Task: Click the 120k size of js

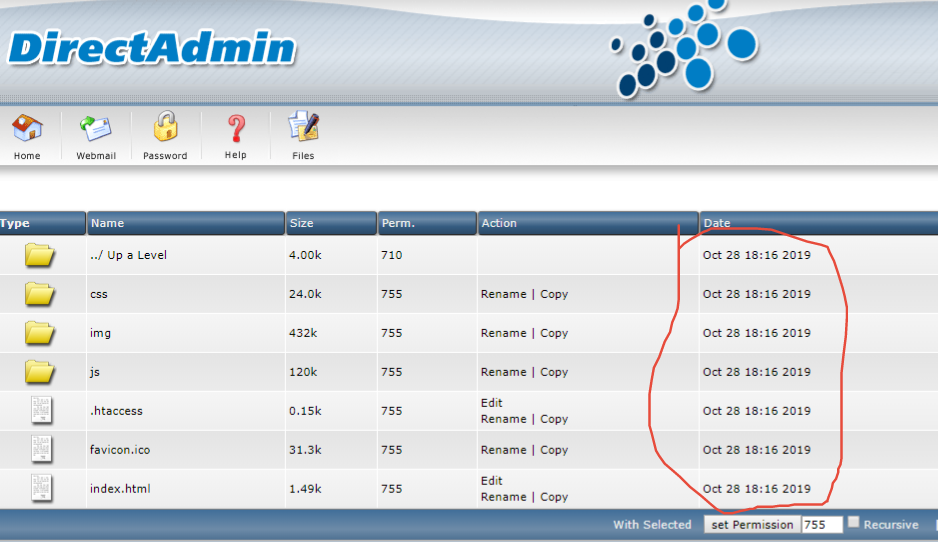Action: [303, 372]
